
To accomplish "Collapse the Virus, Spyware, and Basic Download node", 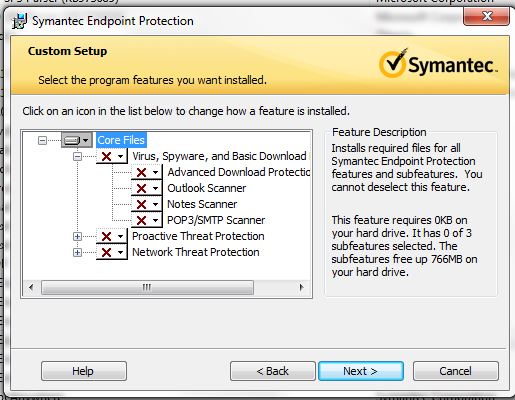I will click(x=77, y=156).
